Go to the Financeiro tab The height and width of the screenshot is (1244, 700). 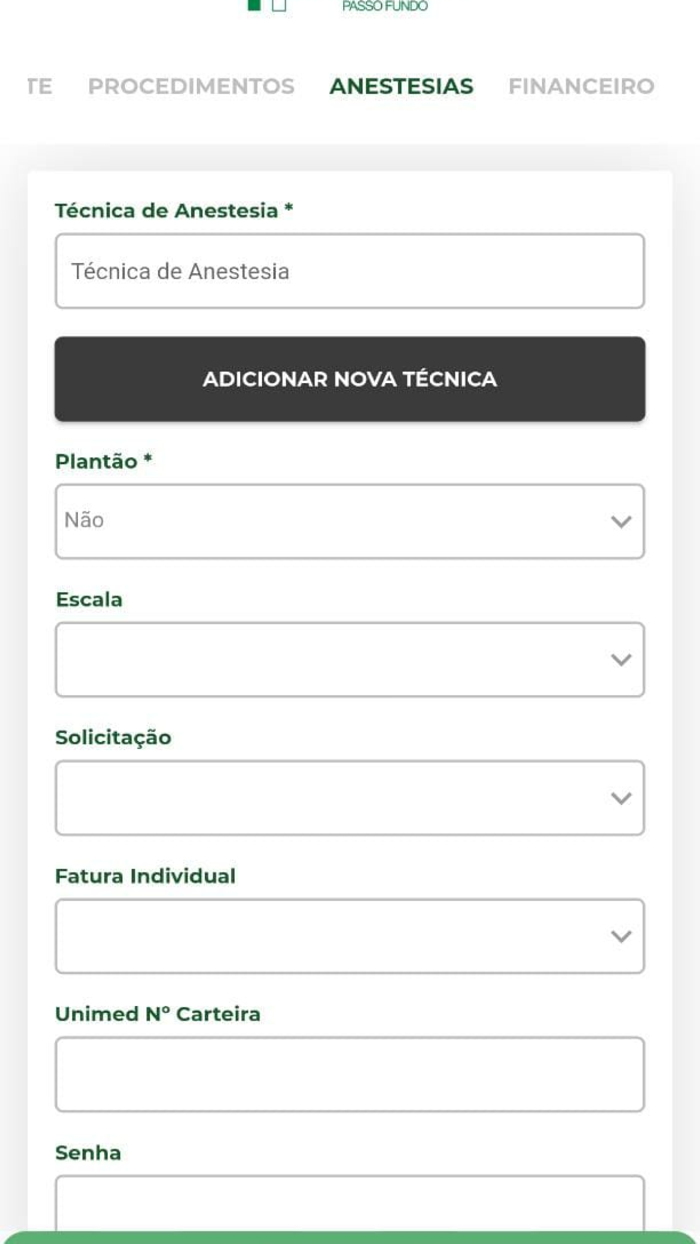pyautogui.click(x=581, y=86)
